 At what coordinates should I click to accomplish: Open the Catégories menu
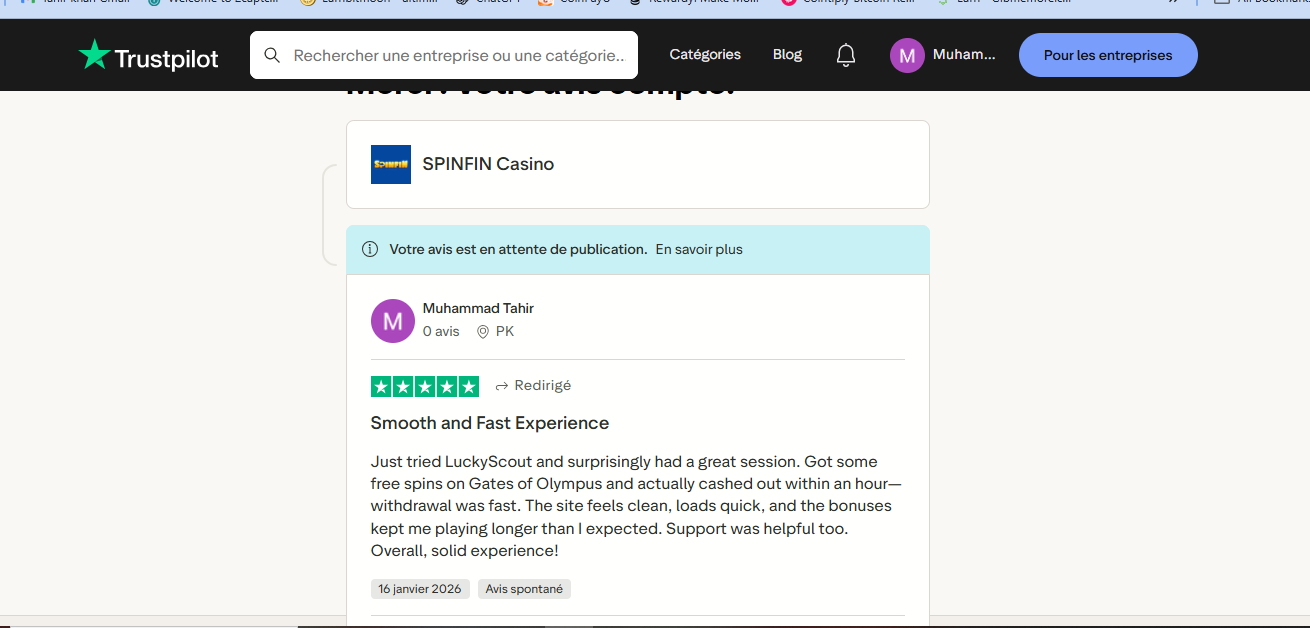705,55
